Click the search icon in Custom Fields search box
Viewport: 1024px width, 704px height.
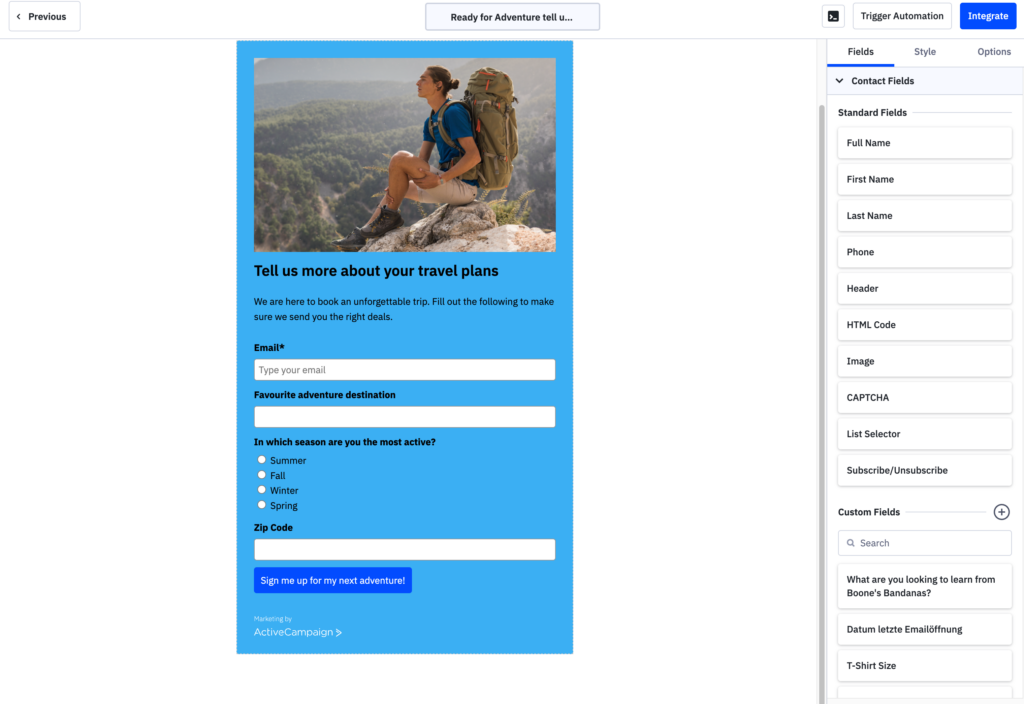point(851,542)
